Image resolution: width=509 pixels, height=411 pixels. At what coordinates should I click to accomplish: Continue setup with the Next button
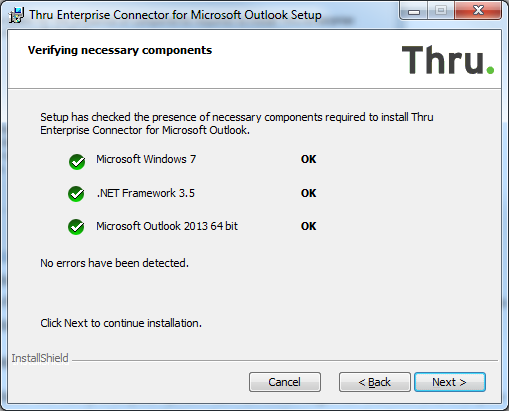coord(450,382)
